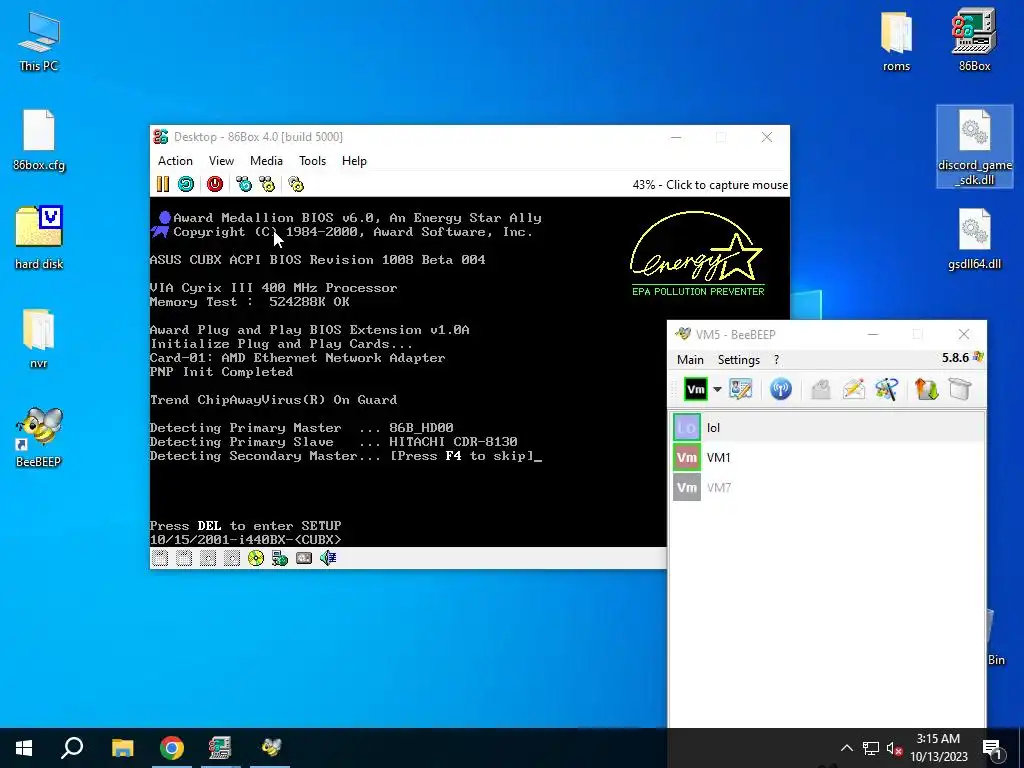Open Windows taskbar search
Viewport: 1024px width, 768px height.
[72, 748]
